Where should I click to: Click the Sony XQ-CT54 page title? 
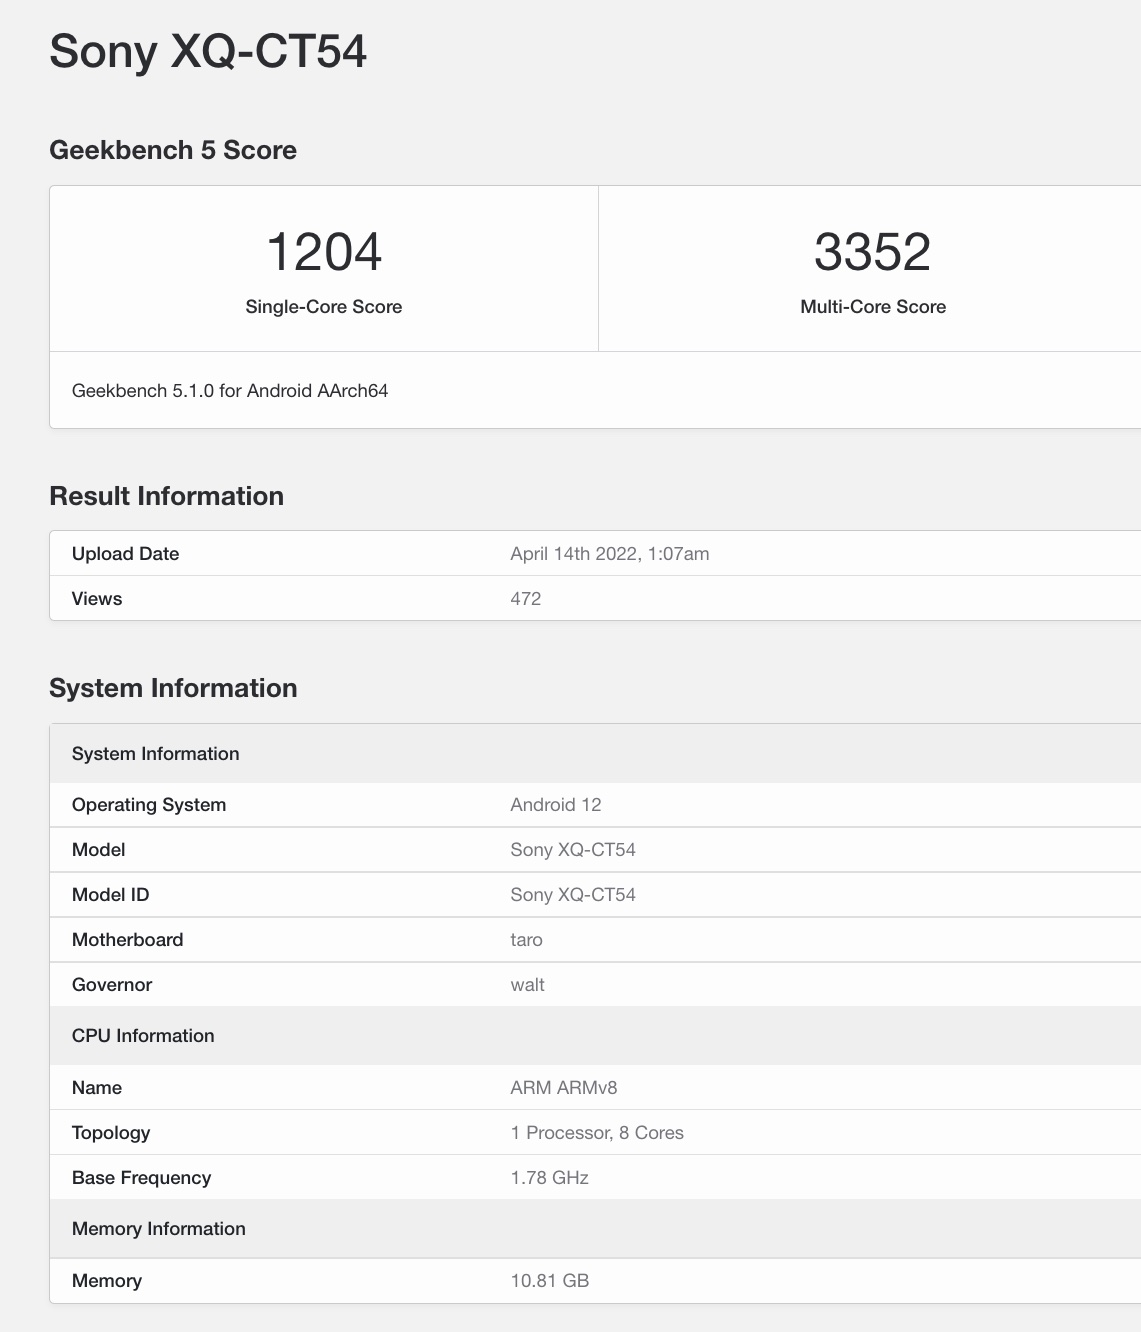coord(208,52)
